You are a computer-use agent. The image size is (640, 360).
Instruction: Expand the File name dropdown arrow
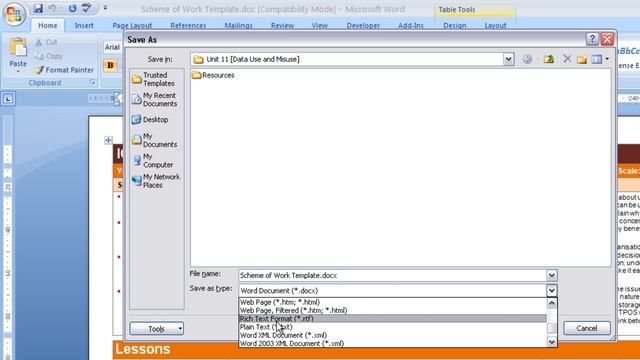551,276
